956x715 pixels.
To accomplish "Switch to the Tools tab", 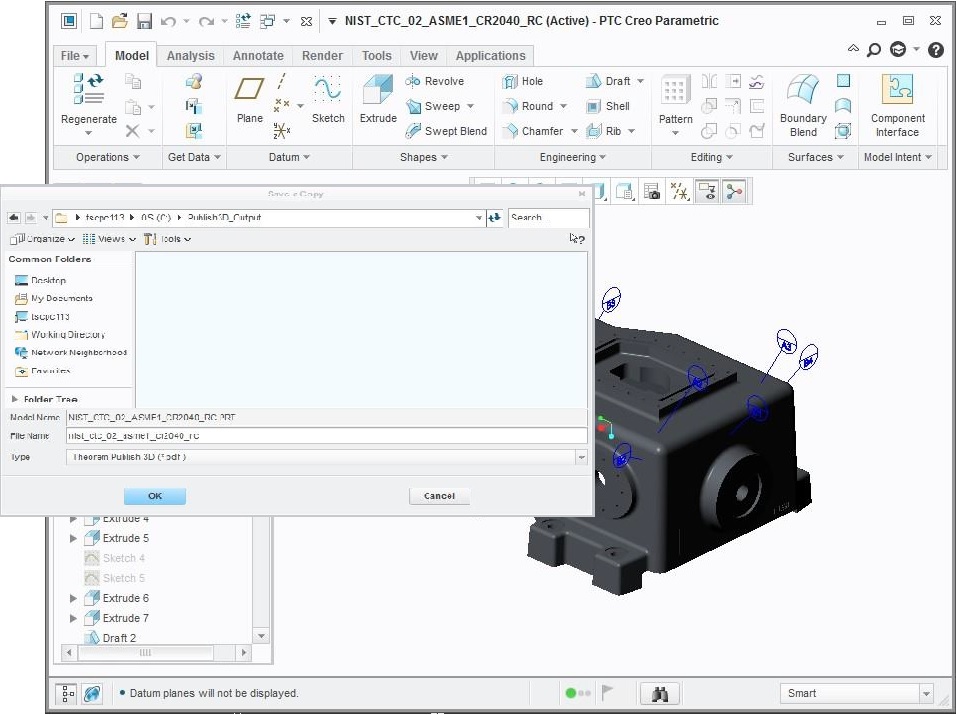I will coord(376,55).
